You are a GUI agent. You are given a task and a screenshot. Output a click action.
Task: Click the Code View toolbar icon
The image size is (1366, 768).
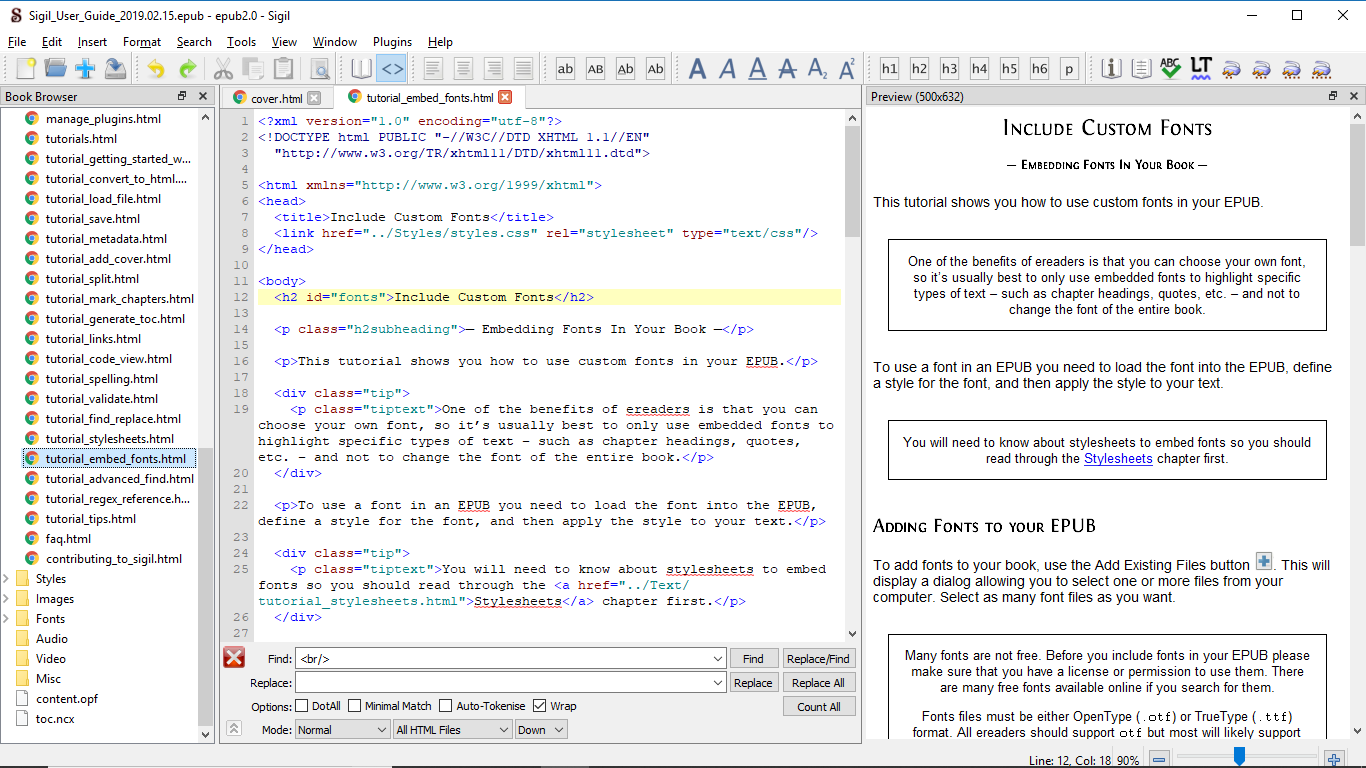click(391, 69)
